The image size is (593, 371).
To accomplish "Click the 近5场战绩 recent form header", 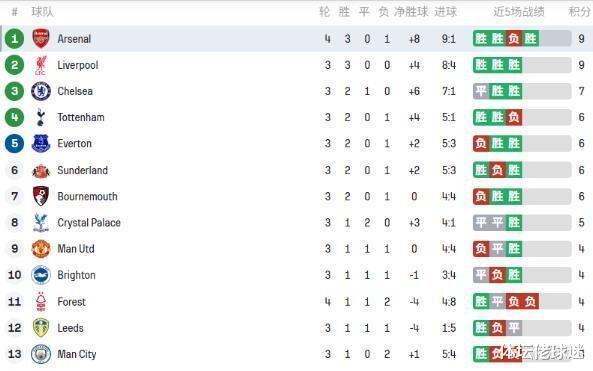I will [x=518, y=12].
